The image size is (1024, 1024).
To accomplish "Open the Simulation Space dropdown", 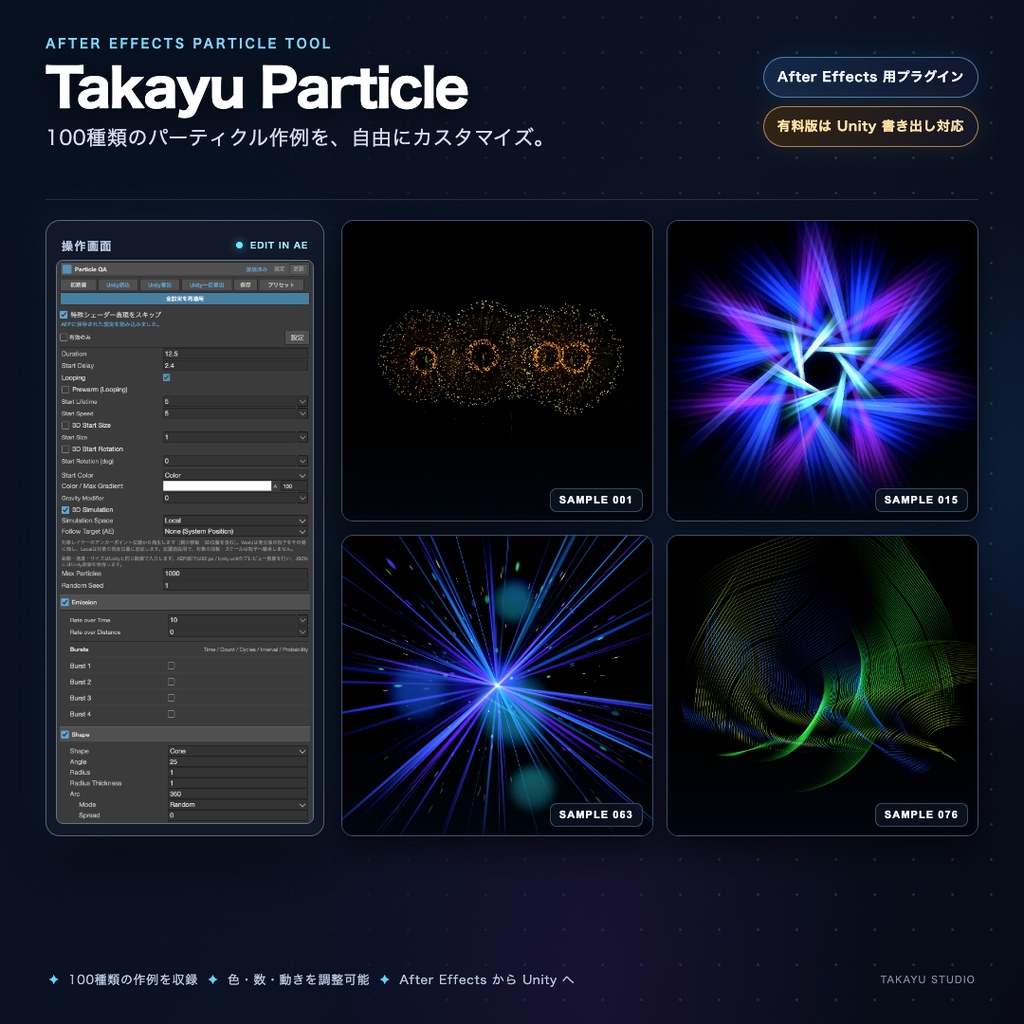I will pos(235,520).
